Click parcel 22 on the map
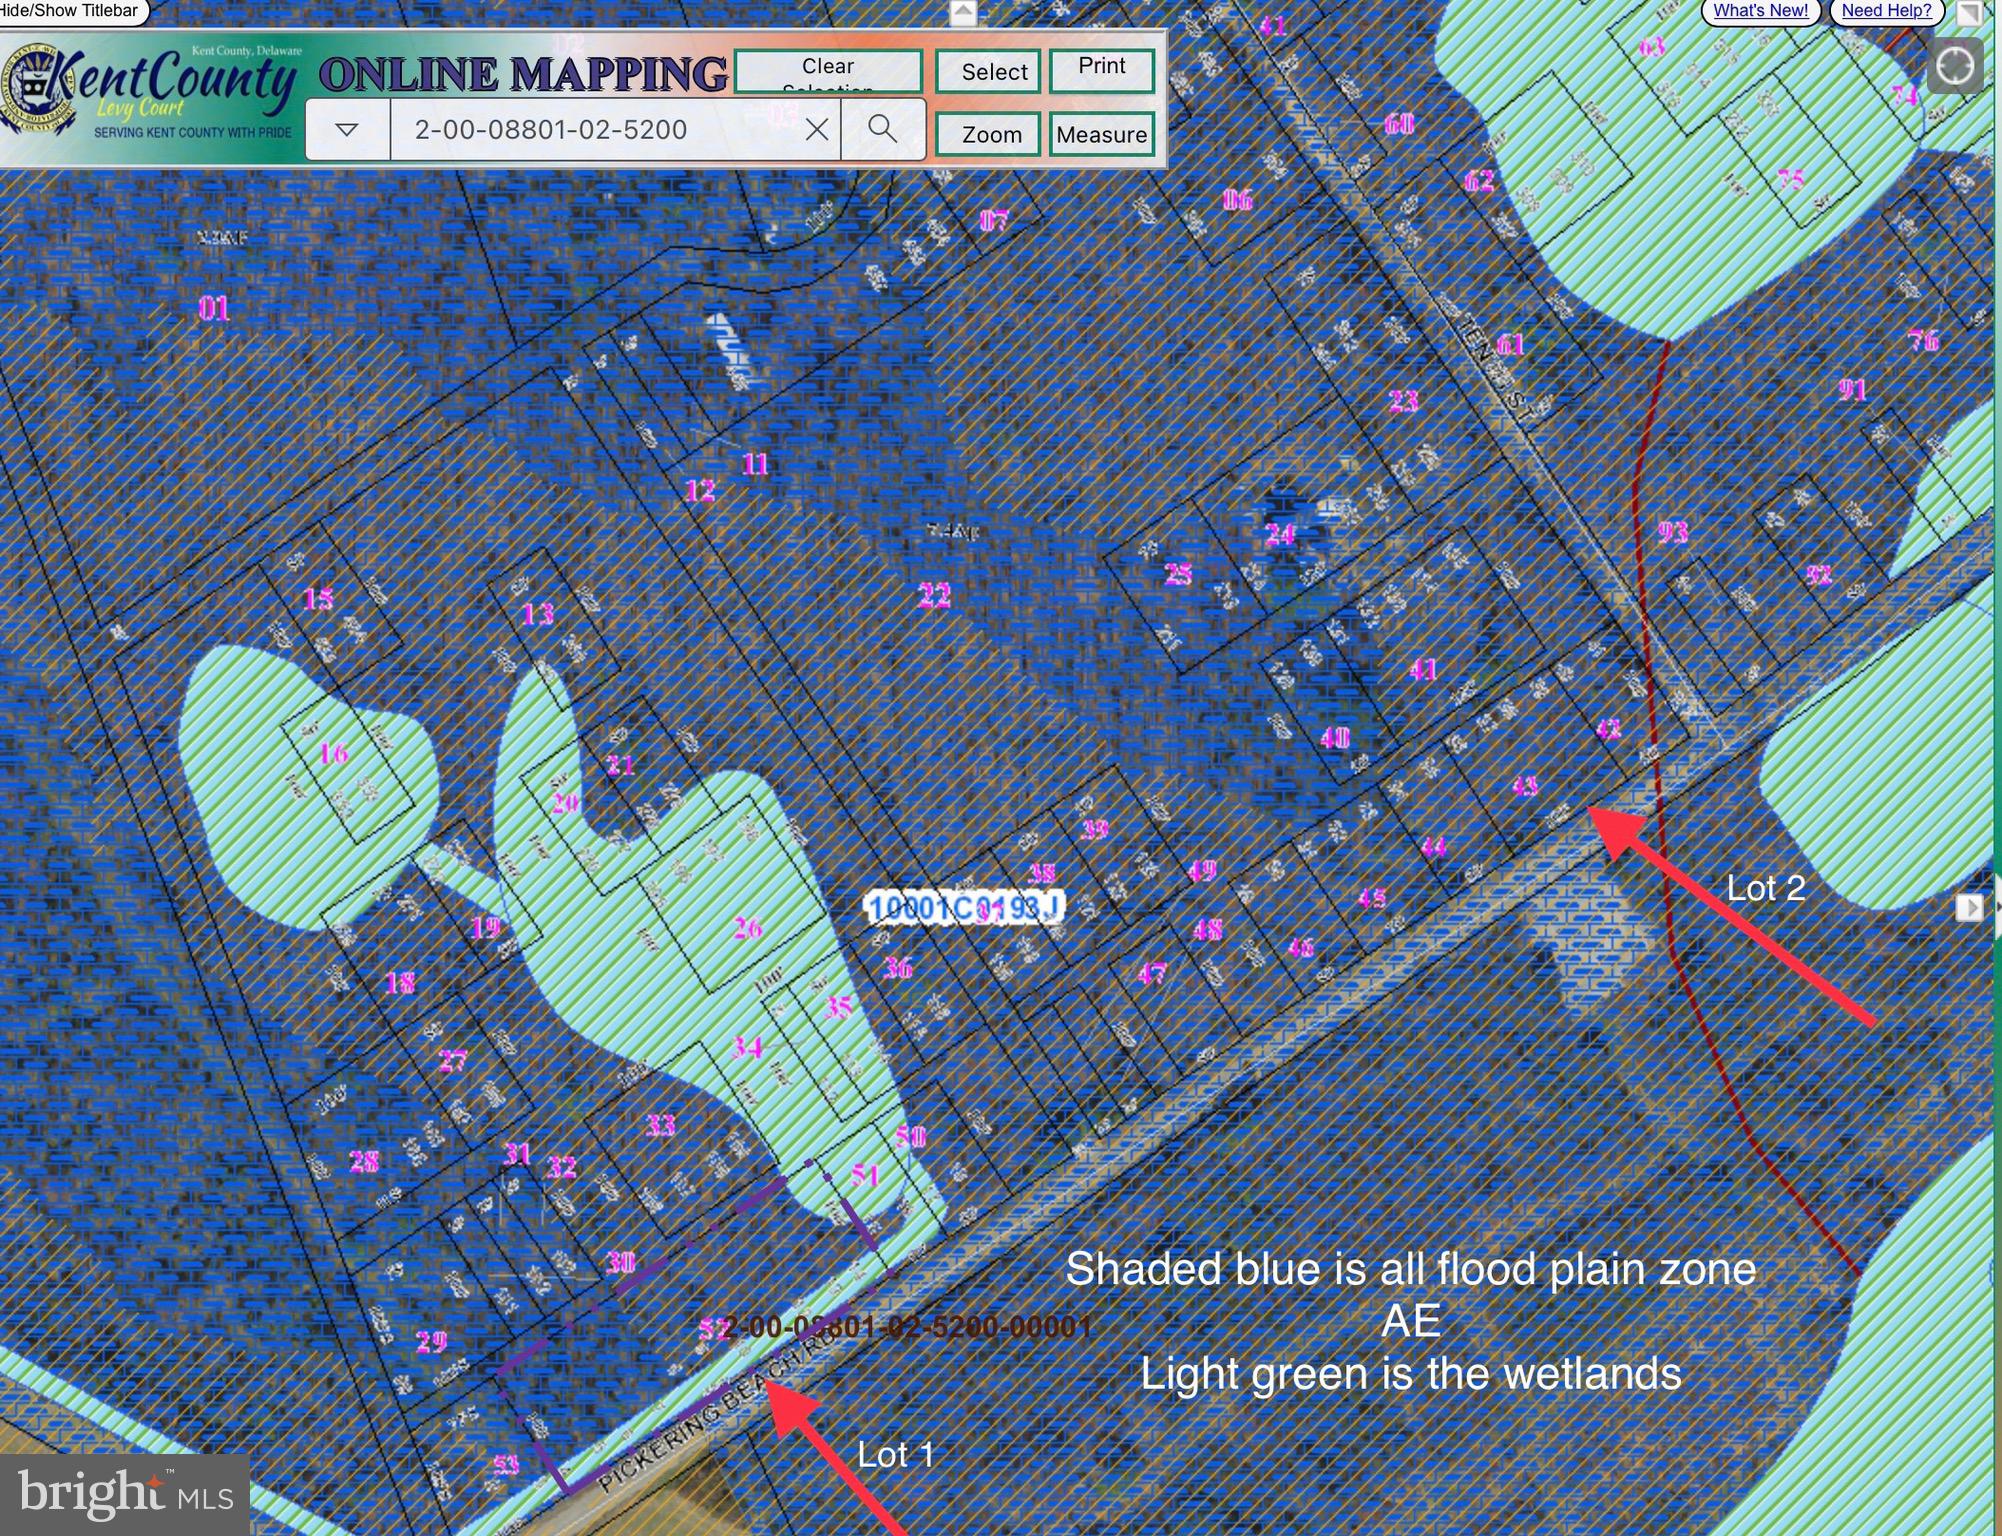This screenshot has width=2002, height=1536. pyautogui.click(x=934, y=597)
